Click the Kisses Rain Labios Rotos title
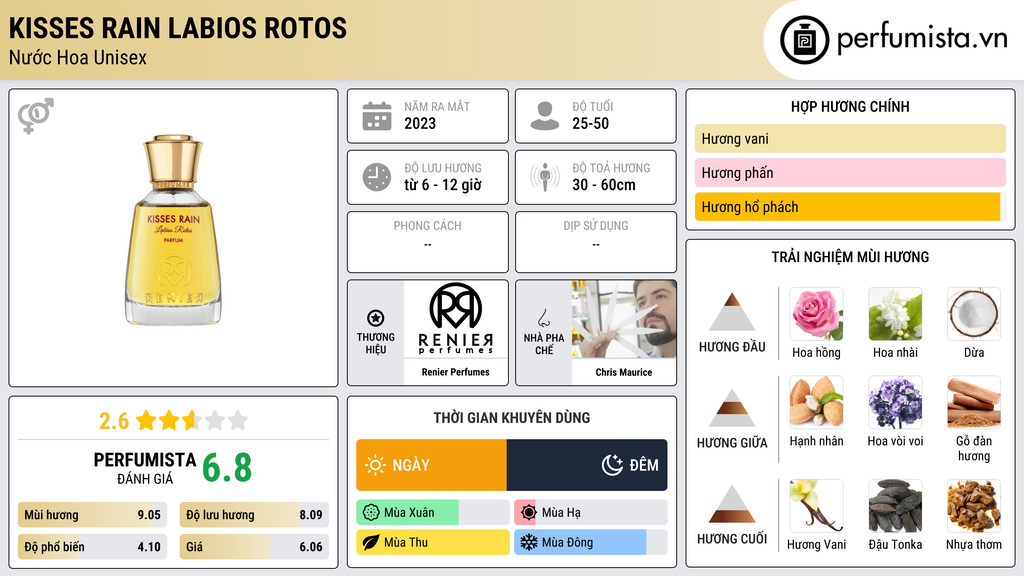 tap(178, 28)
